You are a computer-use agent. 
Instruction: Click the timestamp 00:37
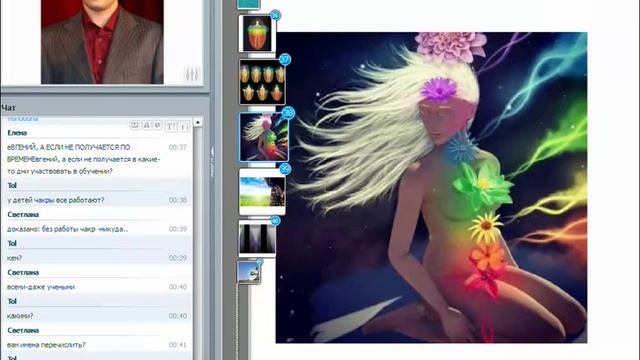[x=178, y=147]
